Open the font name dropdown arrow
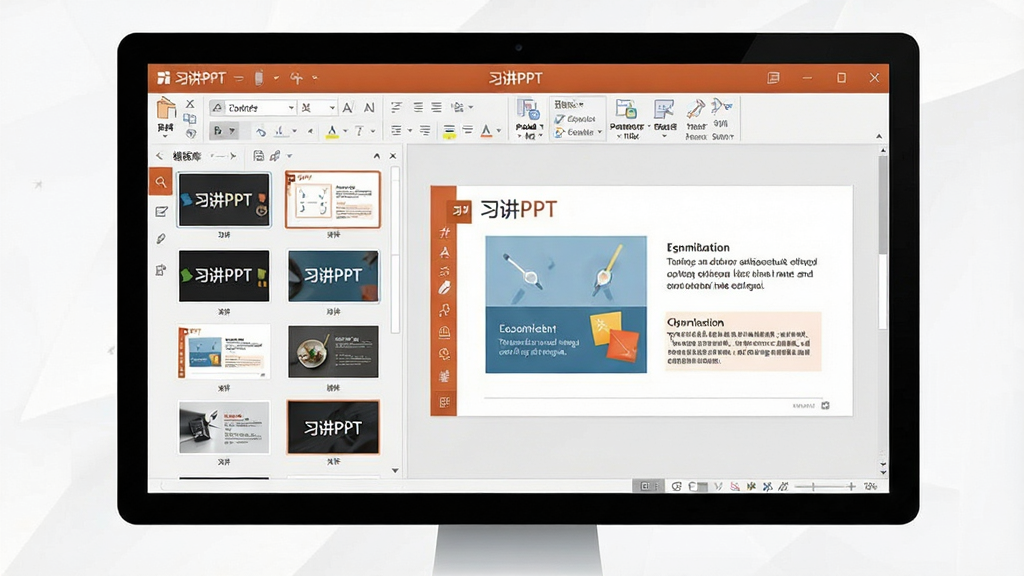Viewport: 1024px width, 576px height. [291, 108]
